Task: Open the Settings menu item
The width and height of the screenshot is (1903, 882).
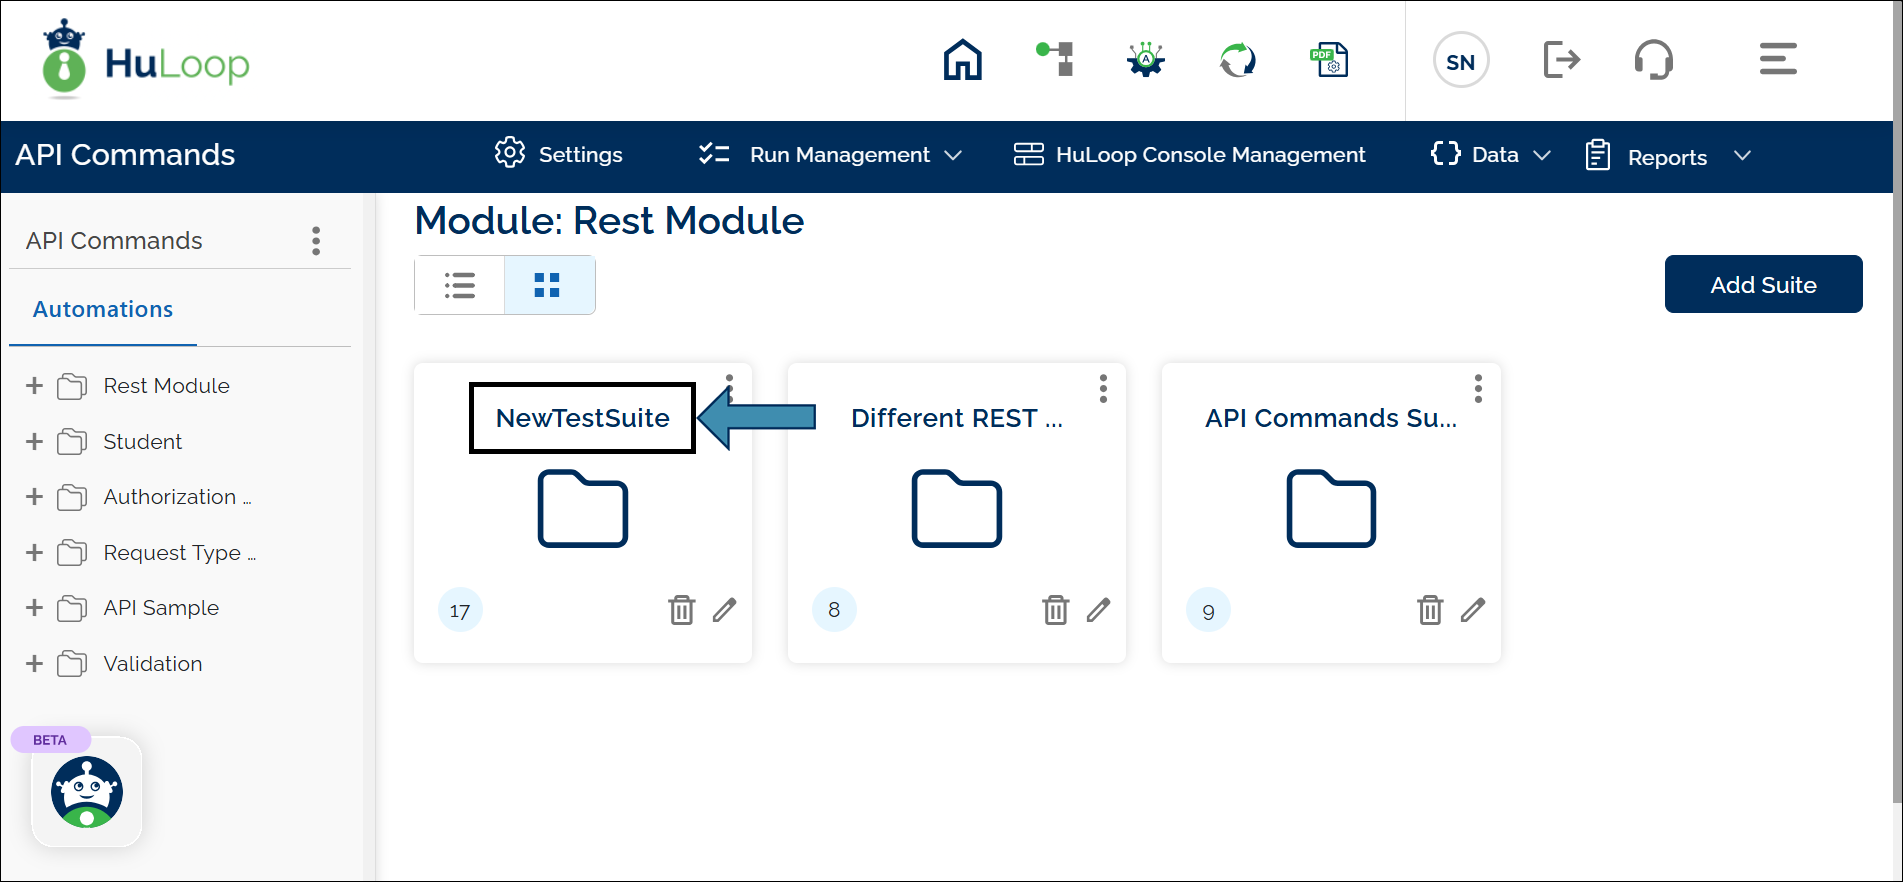Action: [559, 155]
